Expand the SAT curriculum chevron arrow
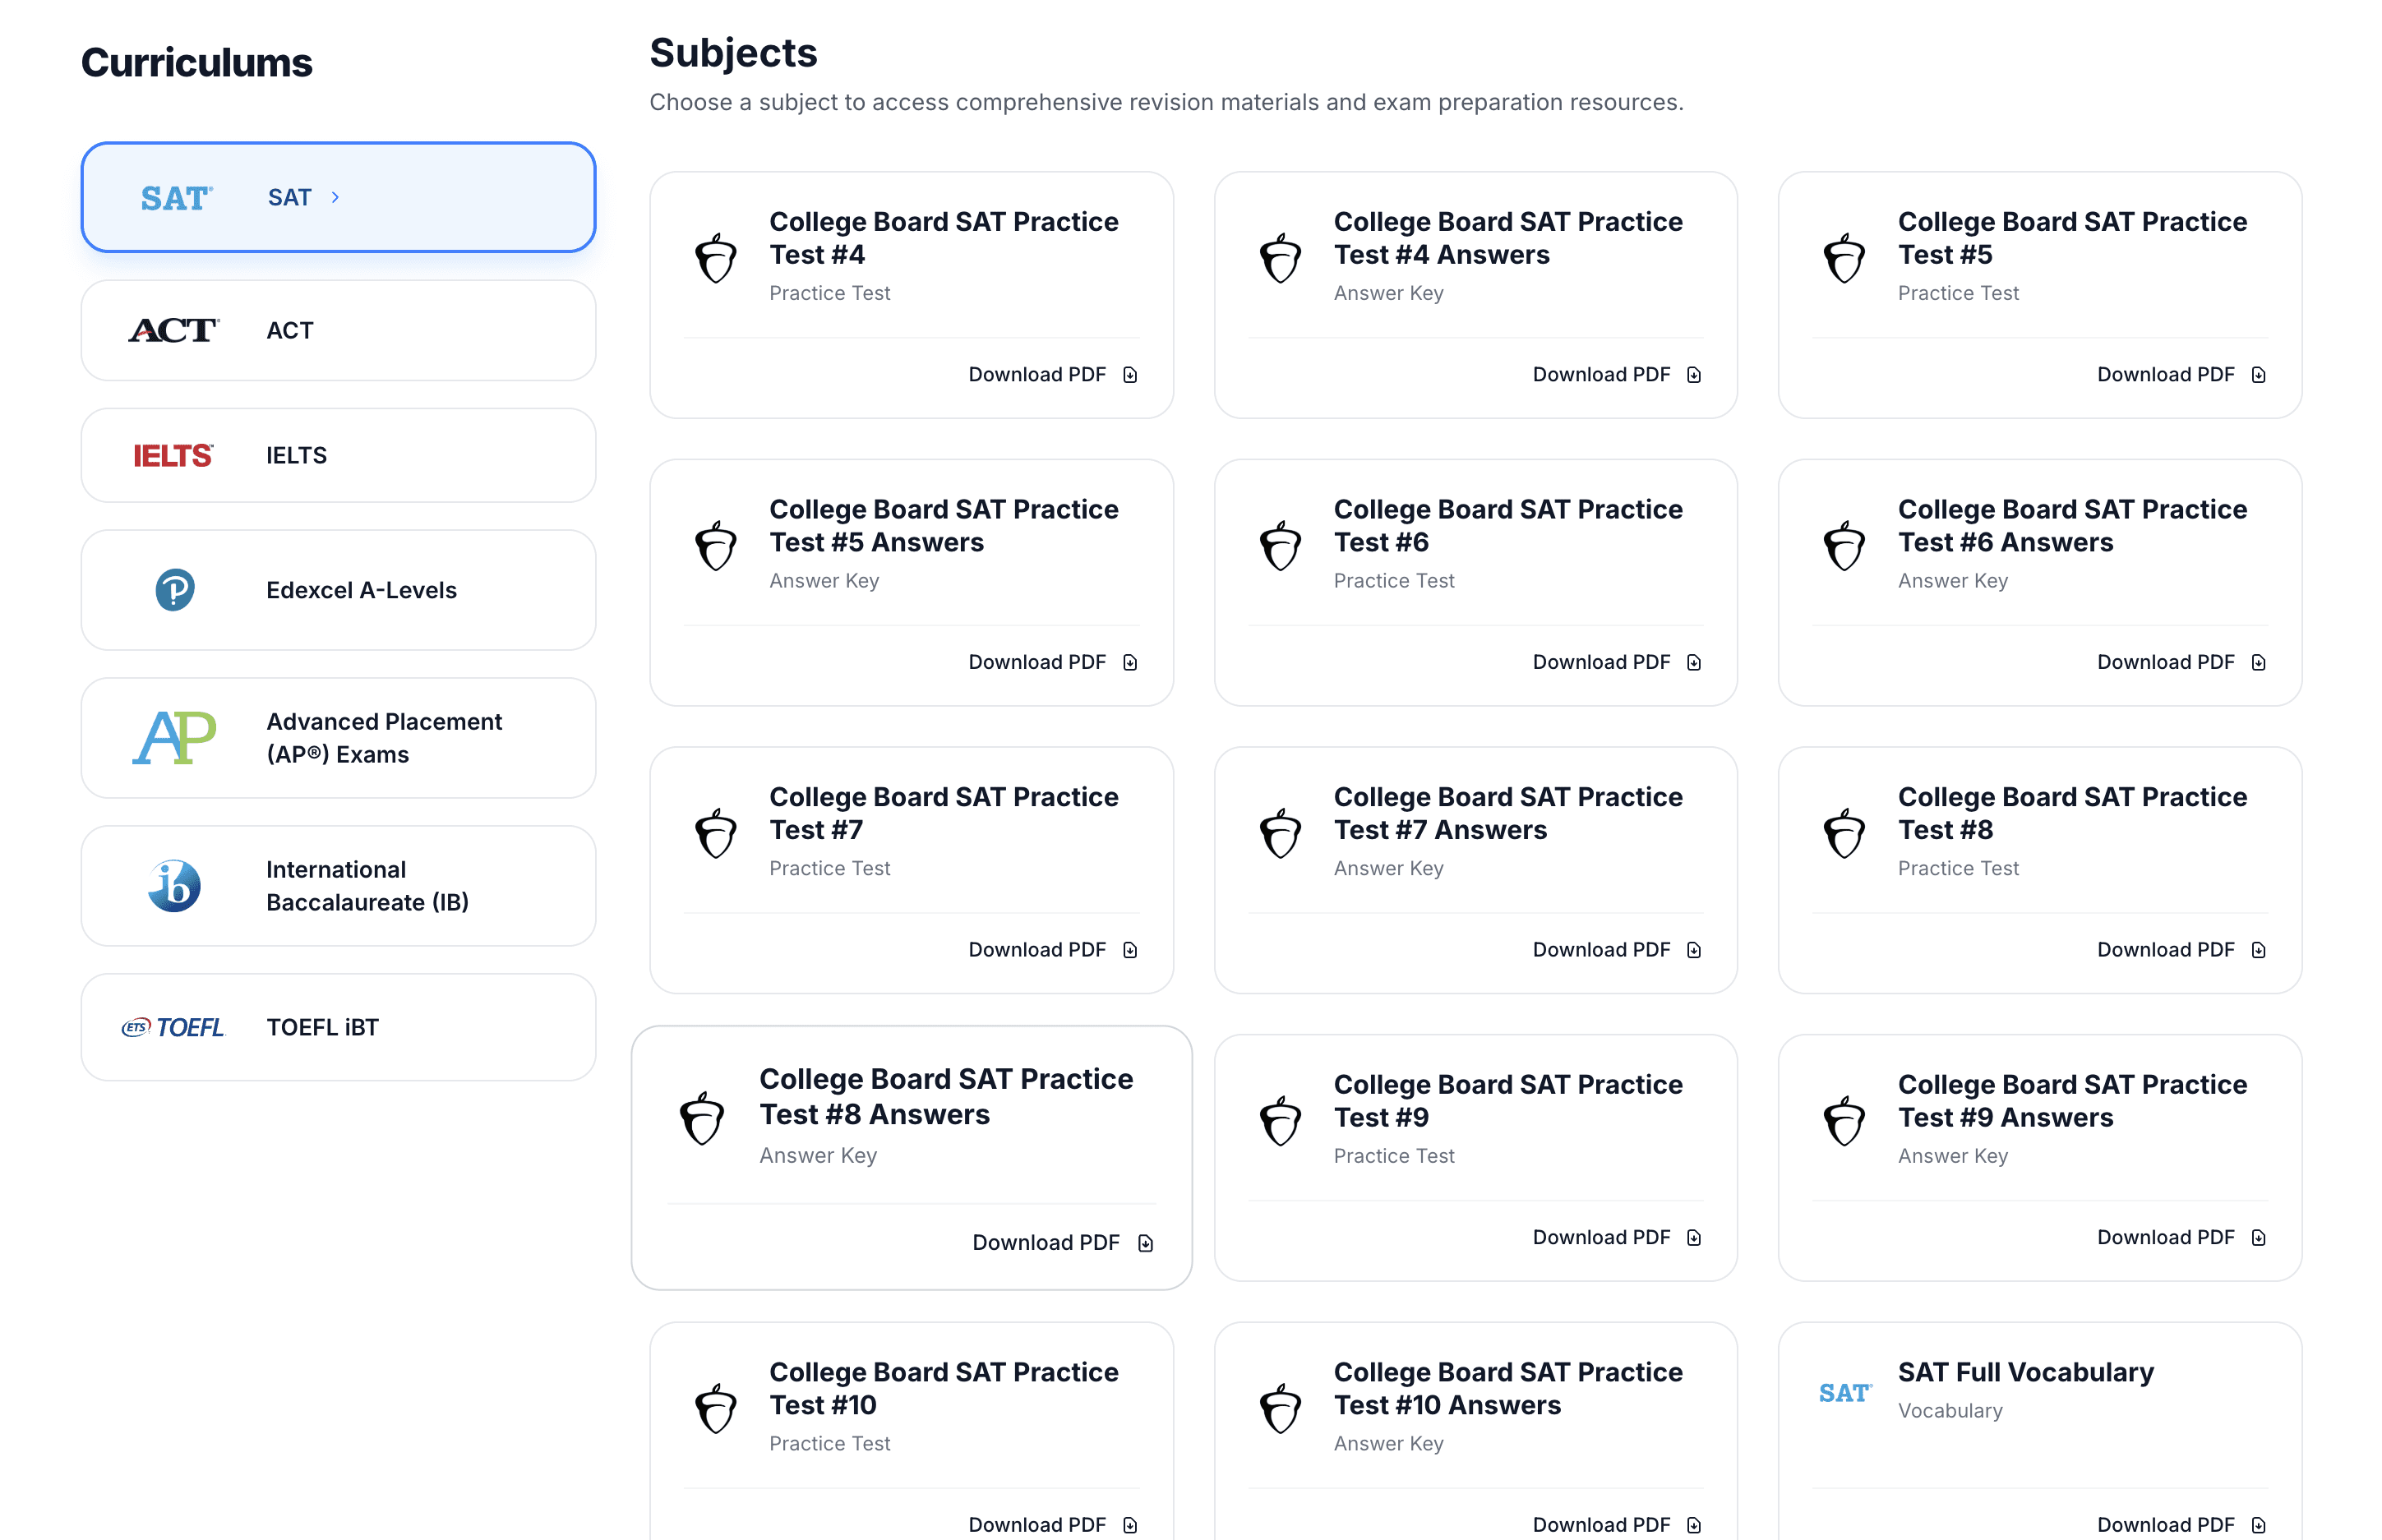Image resolution: width=2382 pixels, height=1540 pixels. (x=335, y=198)
